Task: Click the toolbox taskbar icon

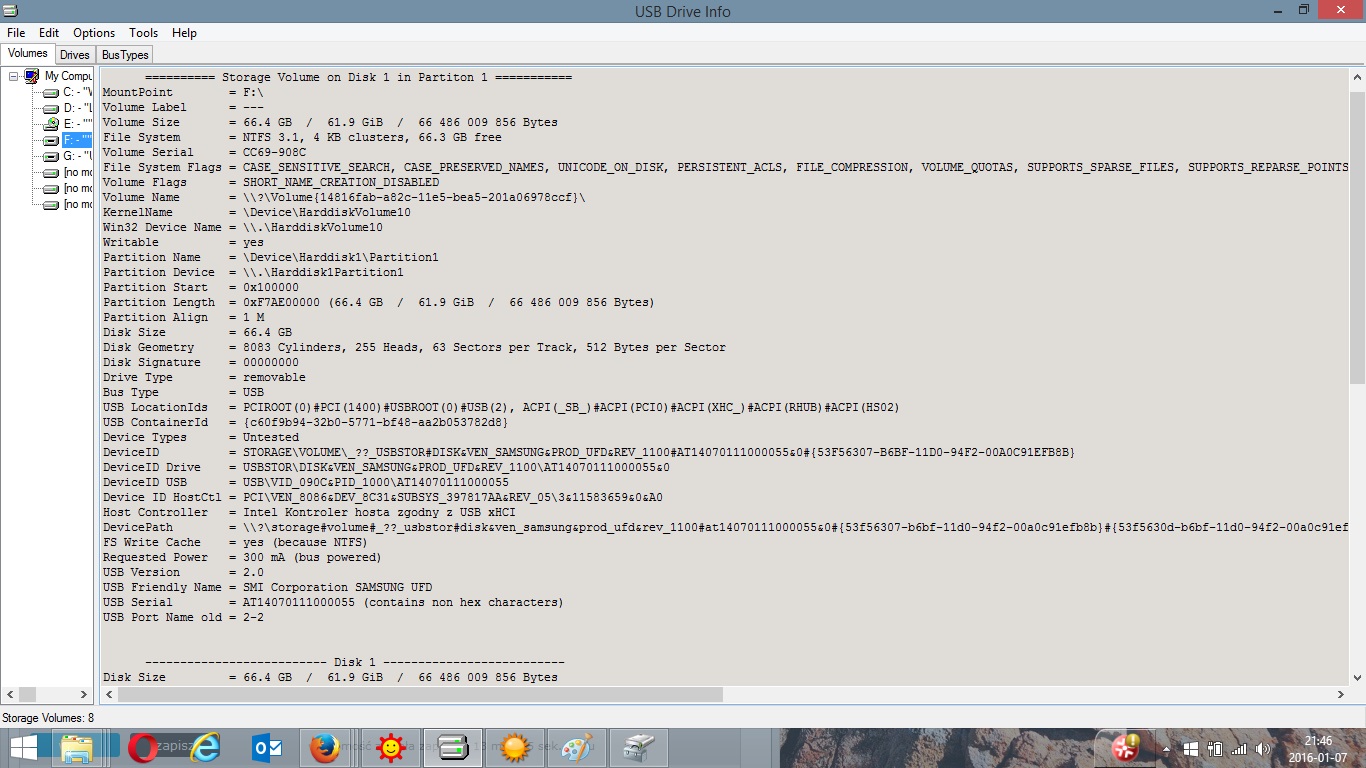Action: pyautogui.click(x=638, y=747)
